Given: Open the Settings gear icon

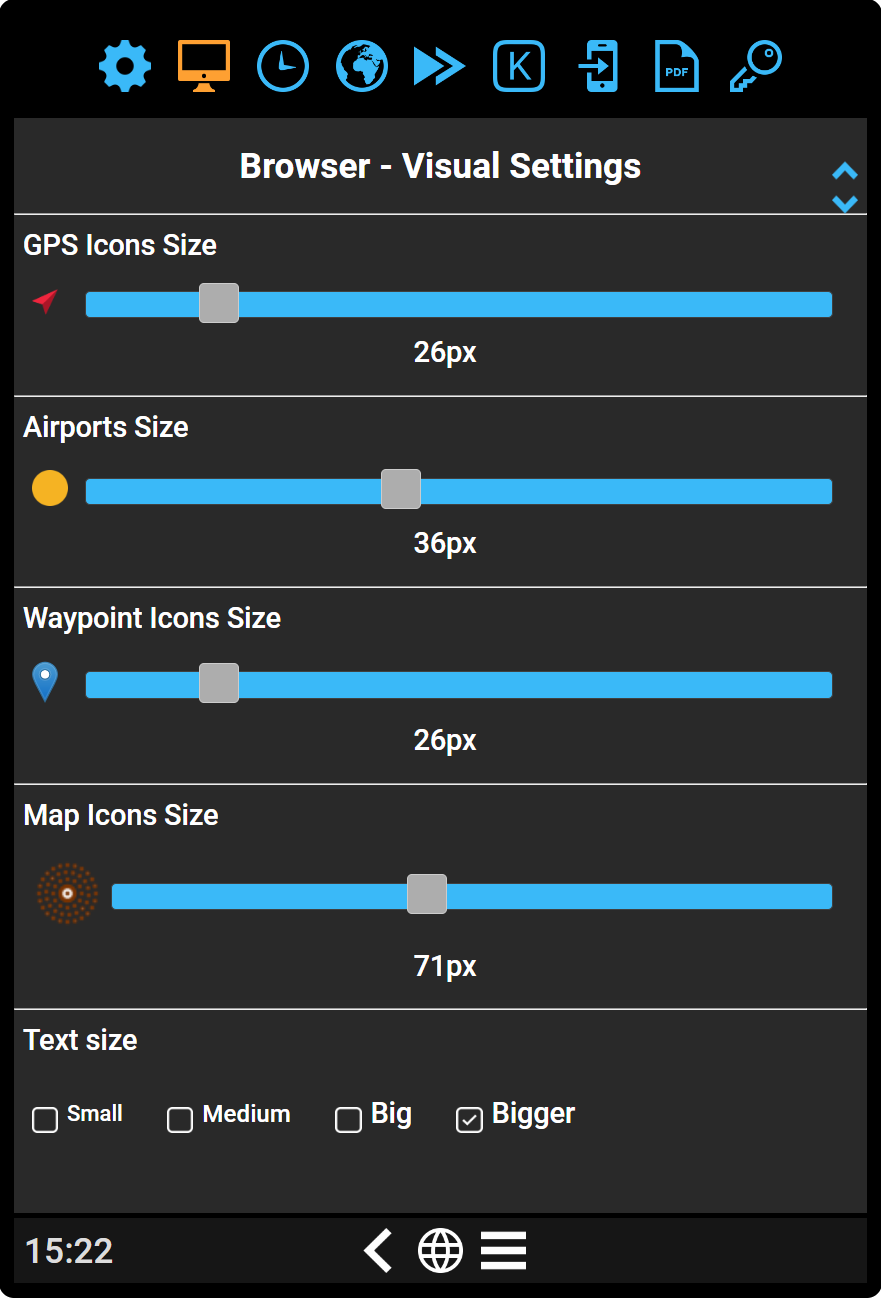Looking at the screenshot, I should [124, 66].
